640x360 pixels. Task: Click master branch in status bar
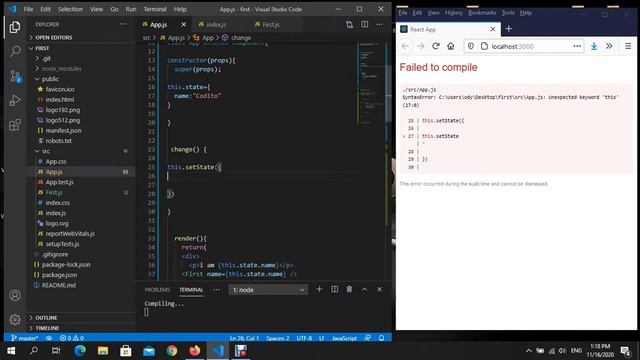[x=24, y=338]
